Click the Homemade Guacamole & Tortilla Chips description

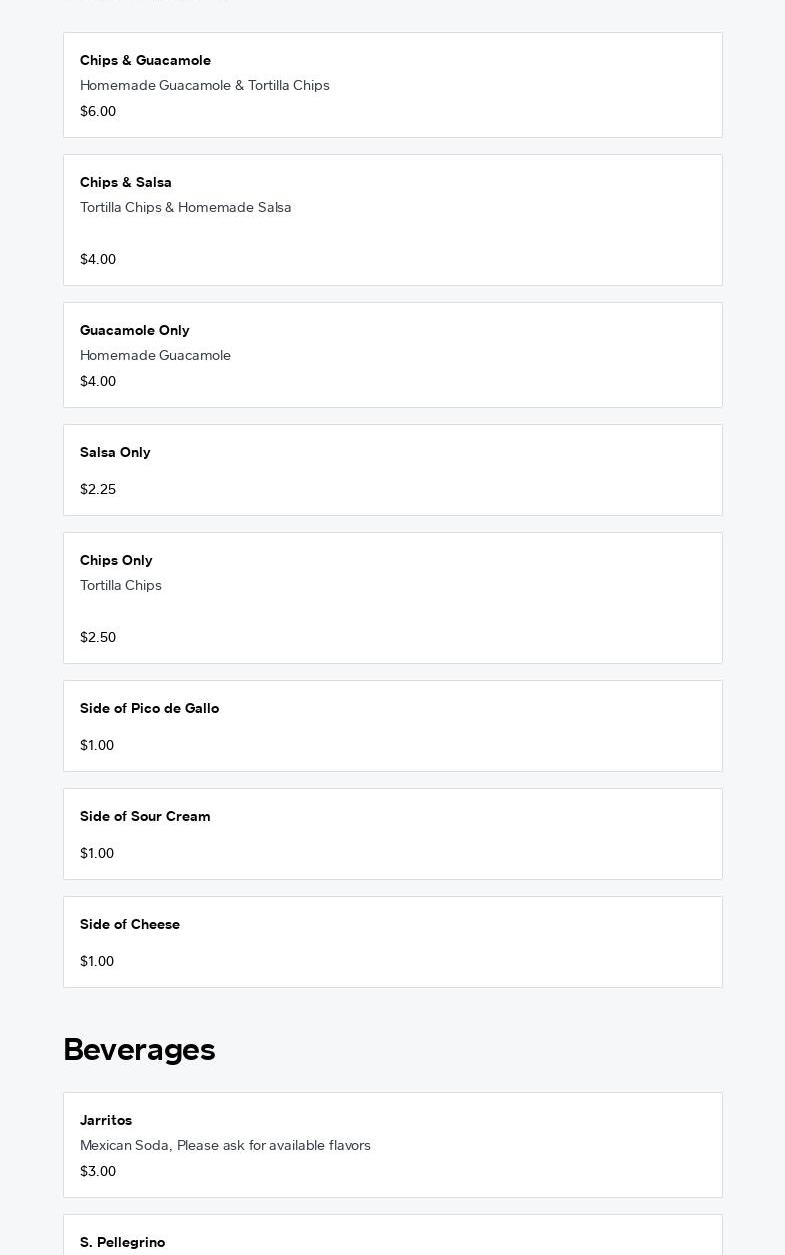tap(205, 85)
